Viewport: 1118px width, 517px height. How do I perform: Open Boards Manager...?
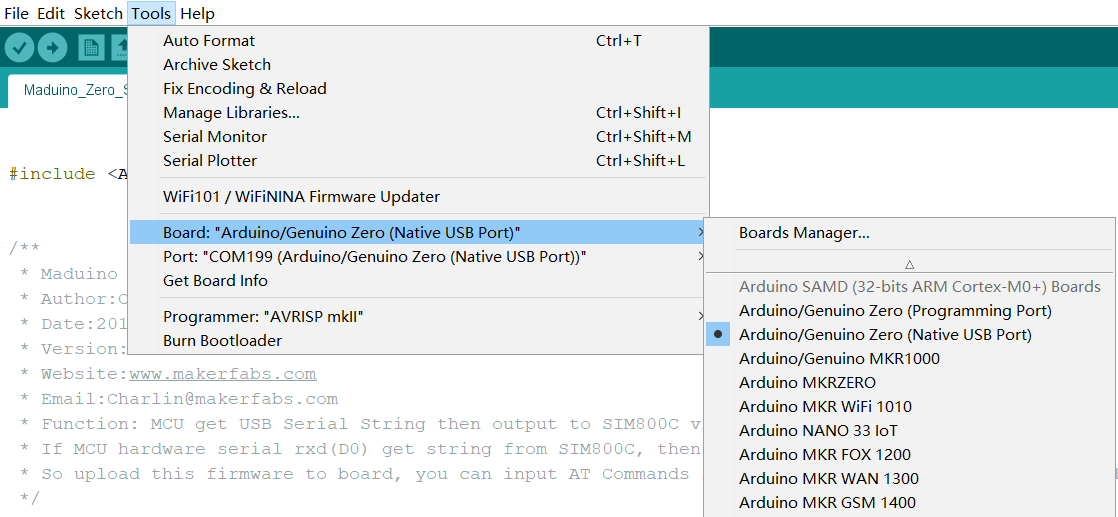coord(910,232)
